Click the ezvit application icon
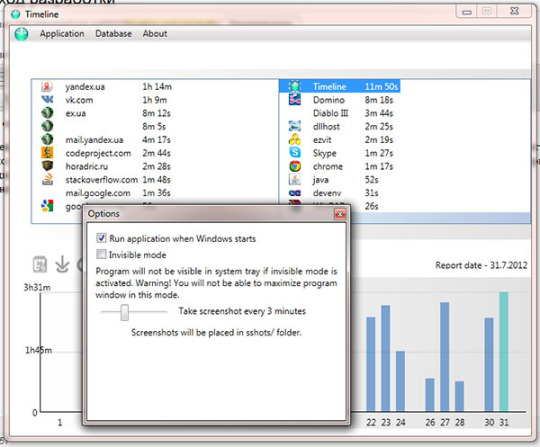This screenshot has height=447, width=540. (x=295, y=139)
